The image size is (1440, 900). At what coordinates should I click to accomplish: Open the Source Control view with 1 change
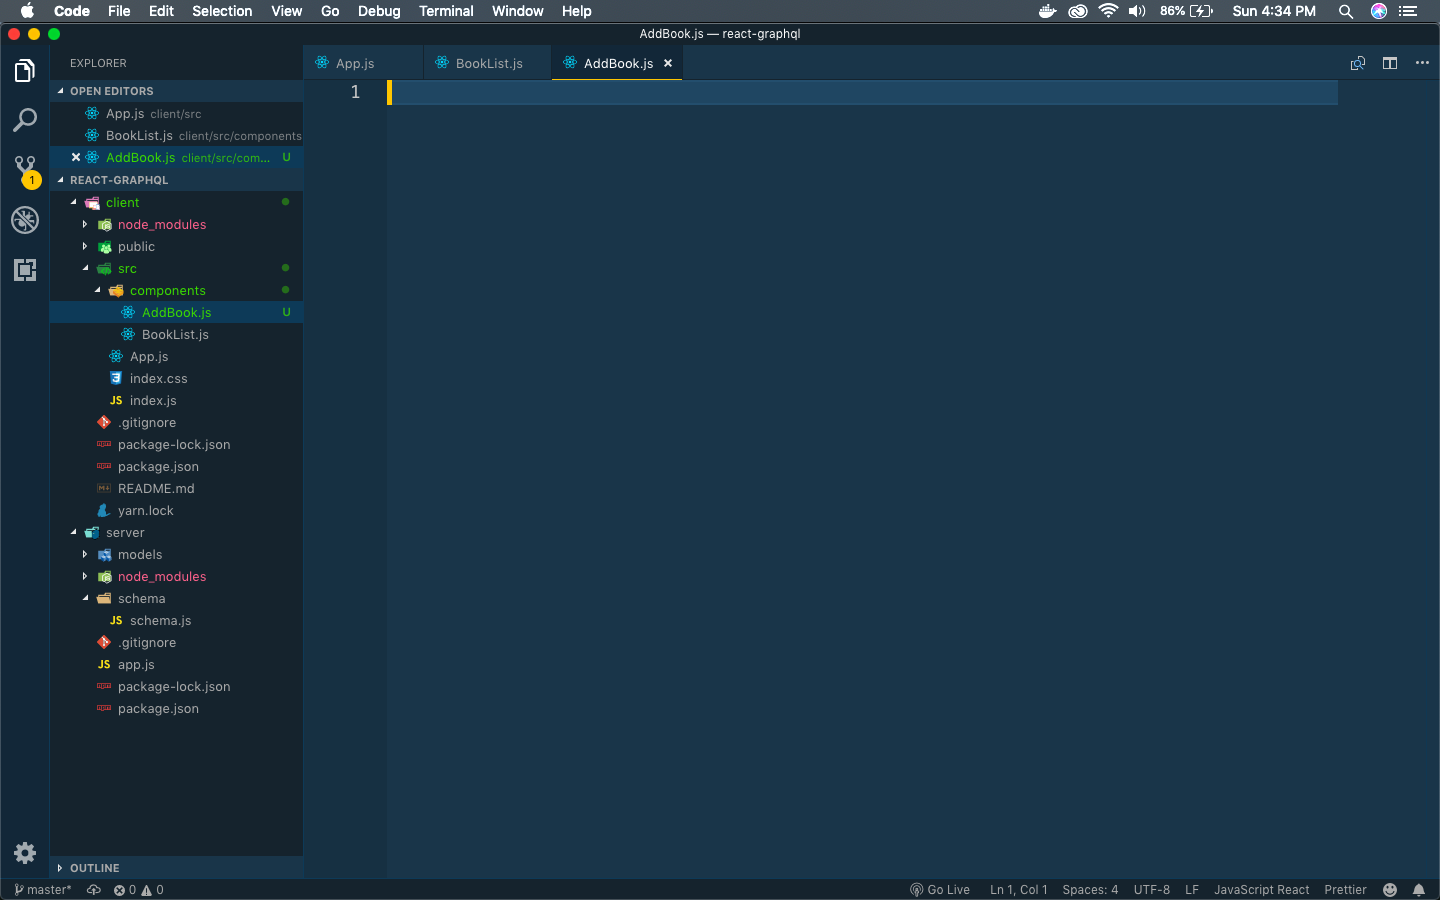(25, 171)
